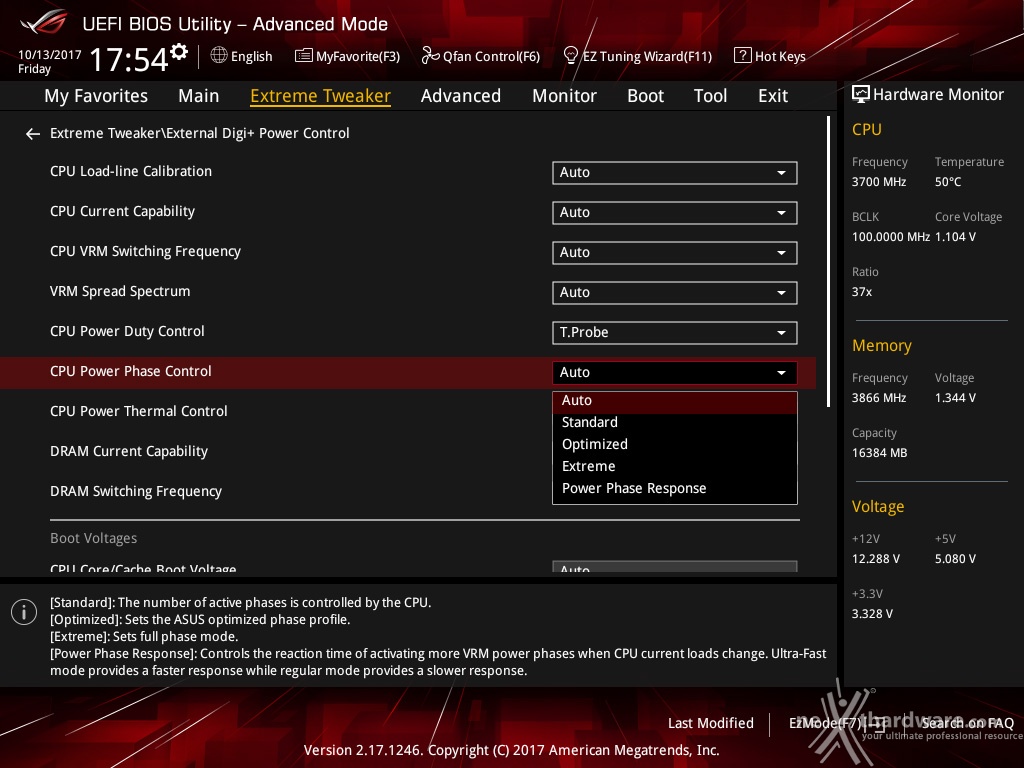The height and width of the screenshot is (768, 1024).
Task: Click the ROG logo in the header
Action: [43, 22]
